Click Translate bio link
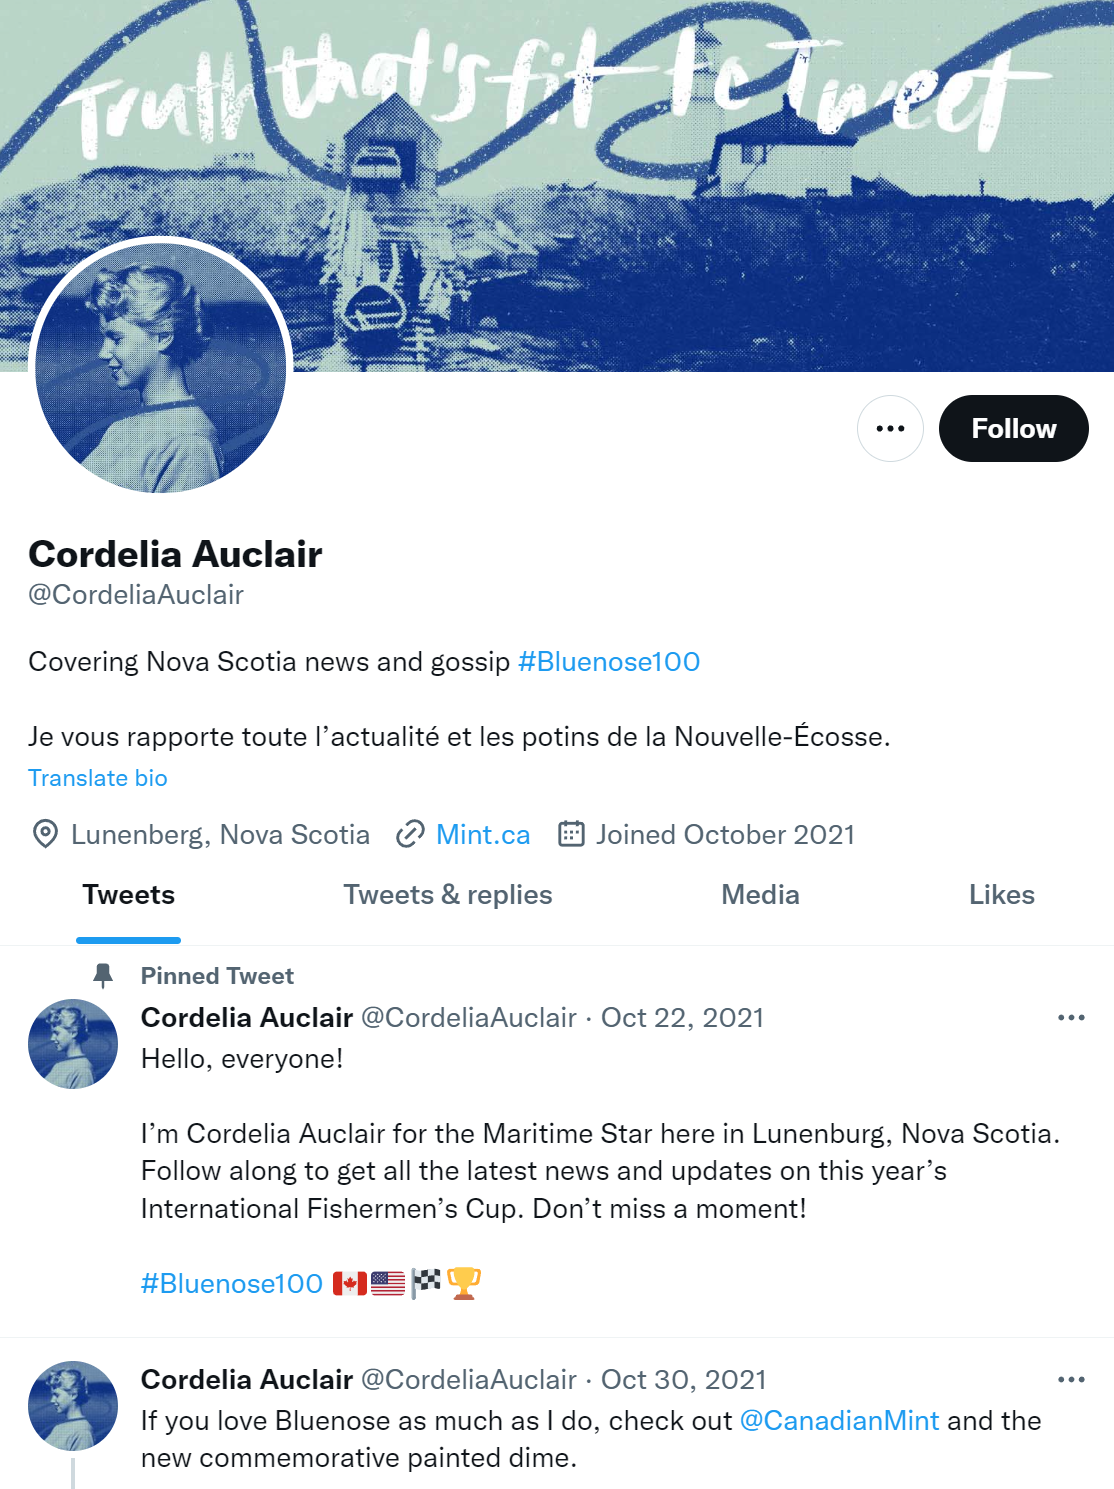The width and height of the screenshot is (1114, 1489). 98,778
